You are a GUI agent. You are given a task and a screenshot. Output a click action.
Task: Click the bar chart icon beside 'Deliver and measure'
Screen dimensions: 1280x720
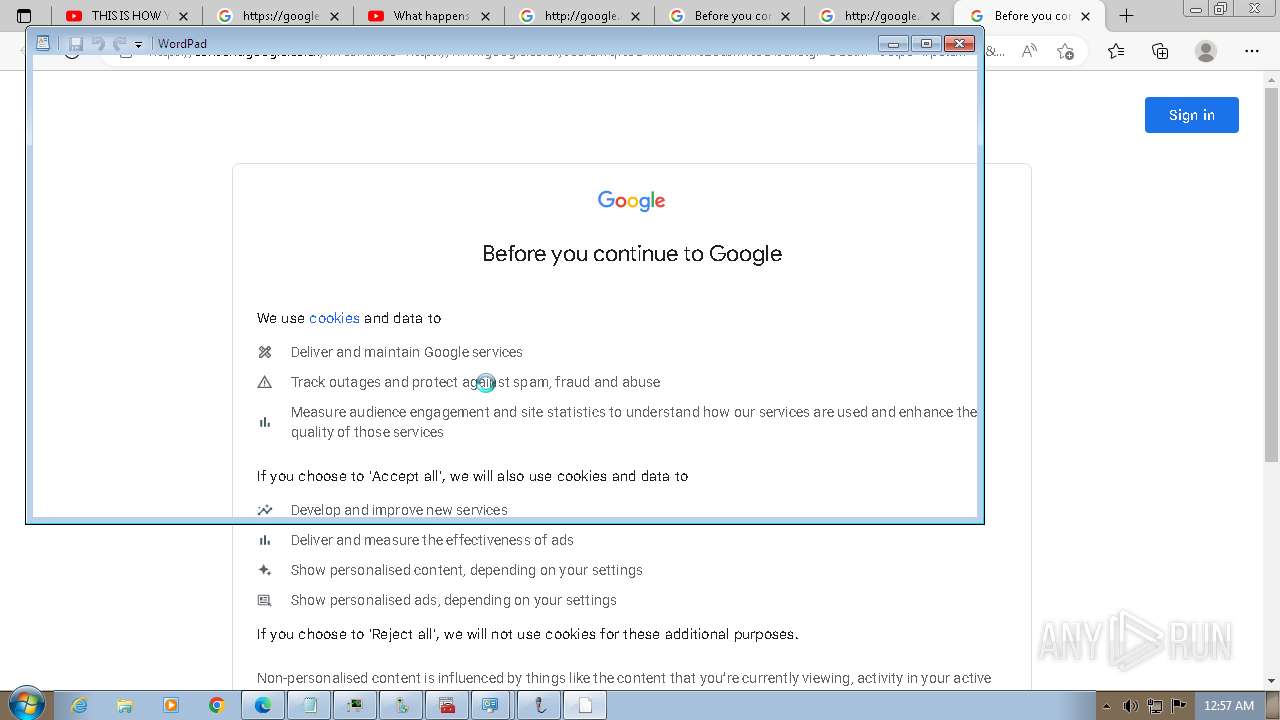(265, 540)
